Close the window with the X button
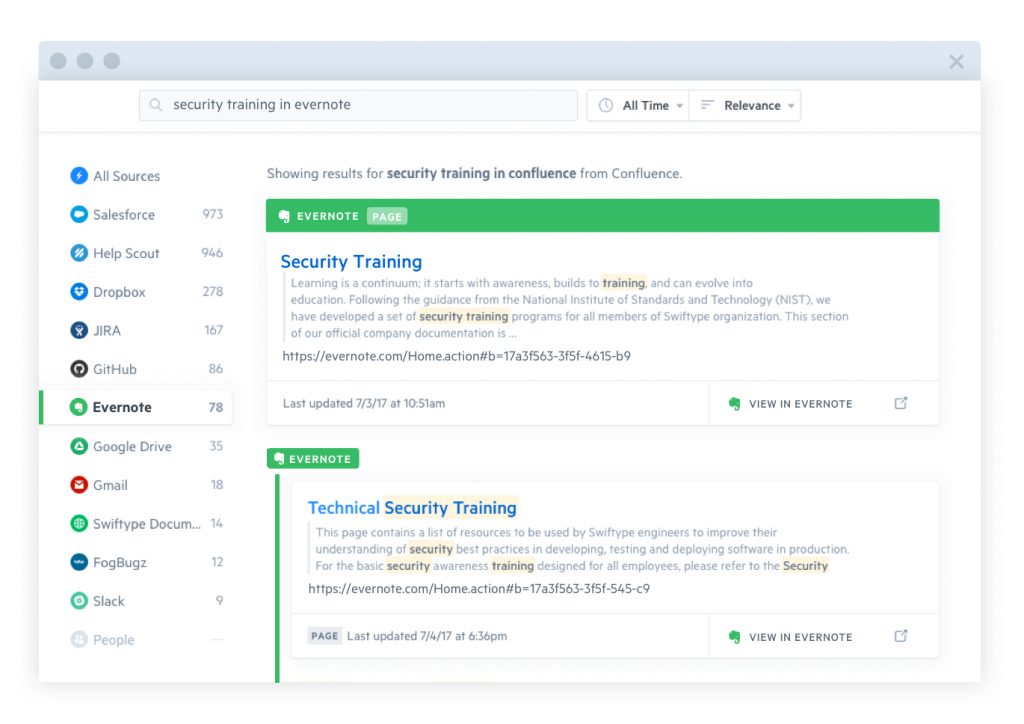This screenshot has height=724, width=1024. coord(956,61)
